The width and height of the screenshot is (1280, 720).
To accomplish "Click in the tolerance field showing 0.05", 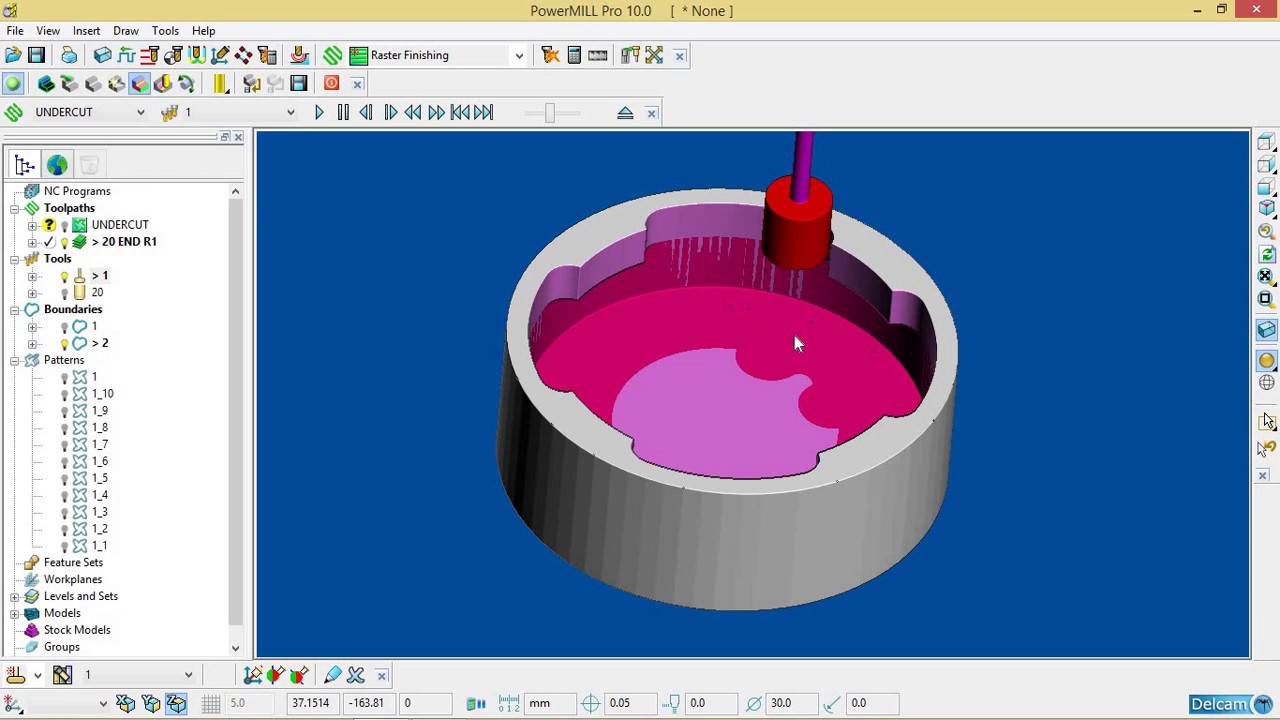I will click(x=632, y=703).
